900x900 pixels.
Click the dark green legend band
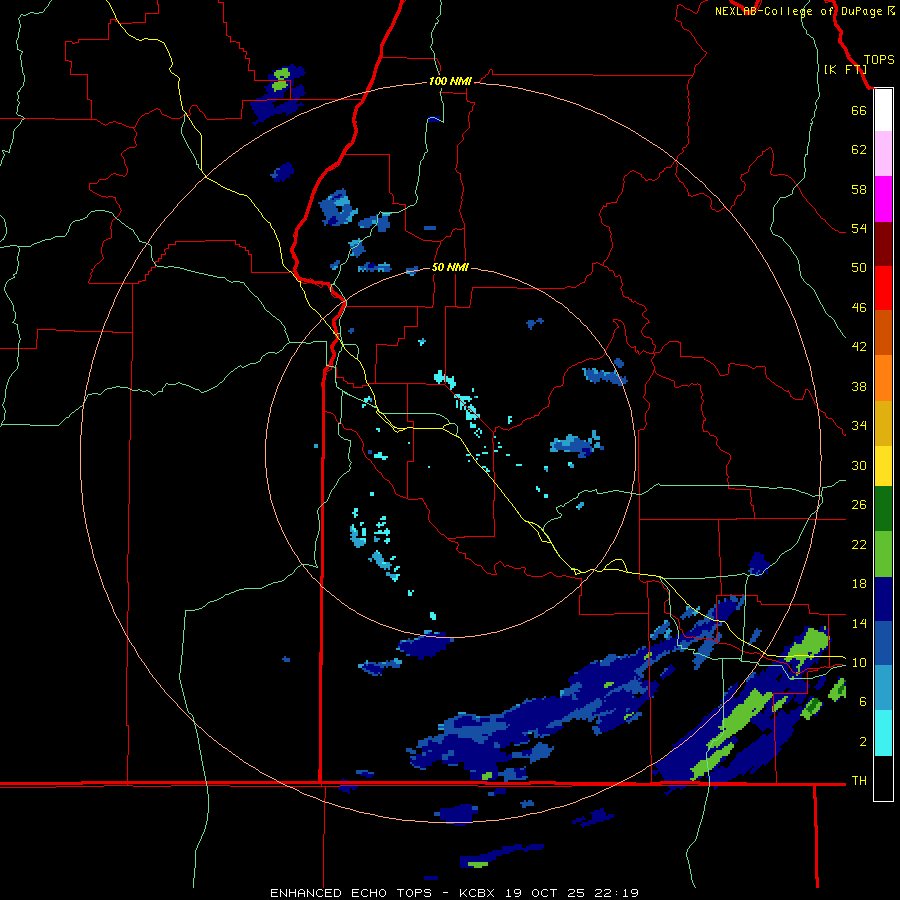883,509
